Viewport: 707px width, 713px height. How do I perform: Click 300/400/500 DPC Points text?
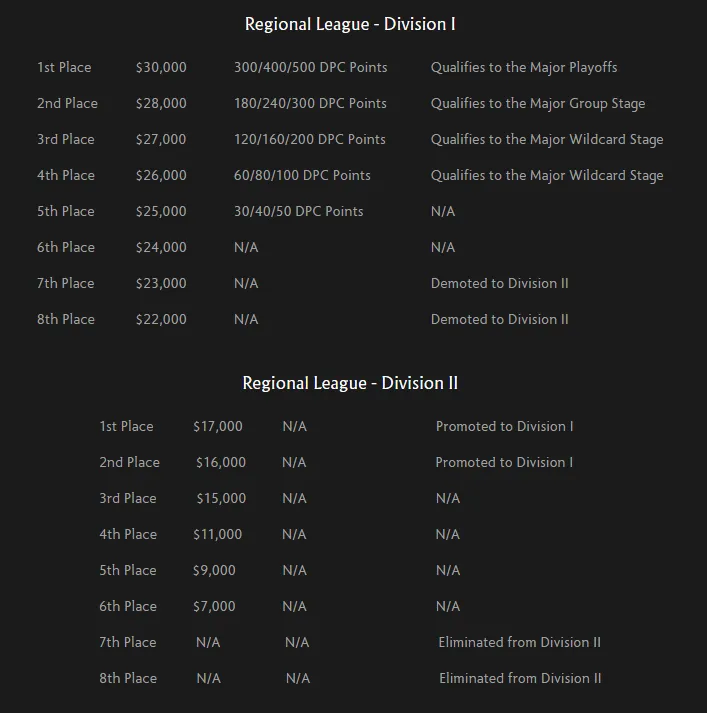311,67
